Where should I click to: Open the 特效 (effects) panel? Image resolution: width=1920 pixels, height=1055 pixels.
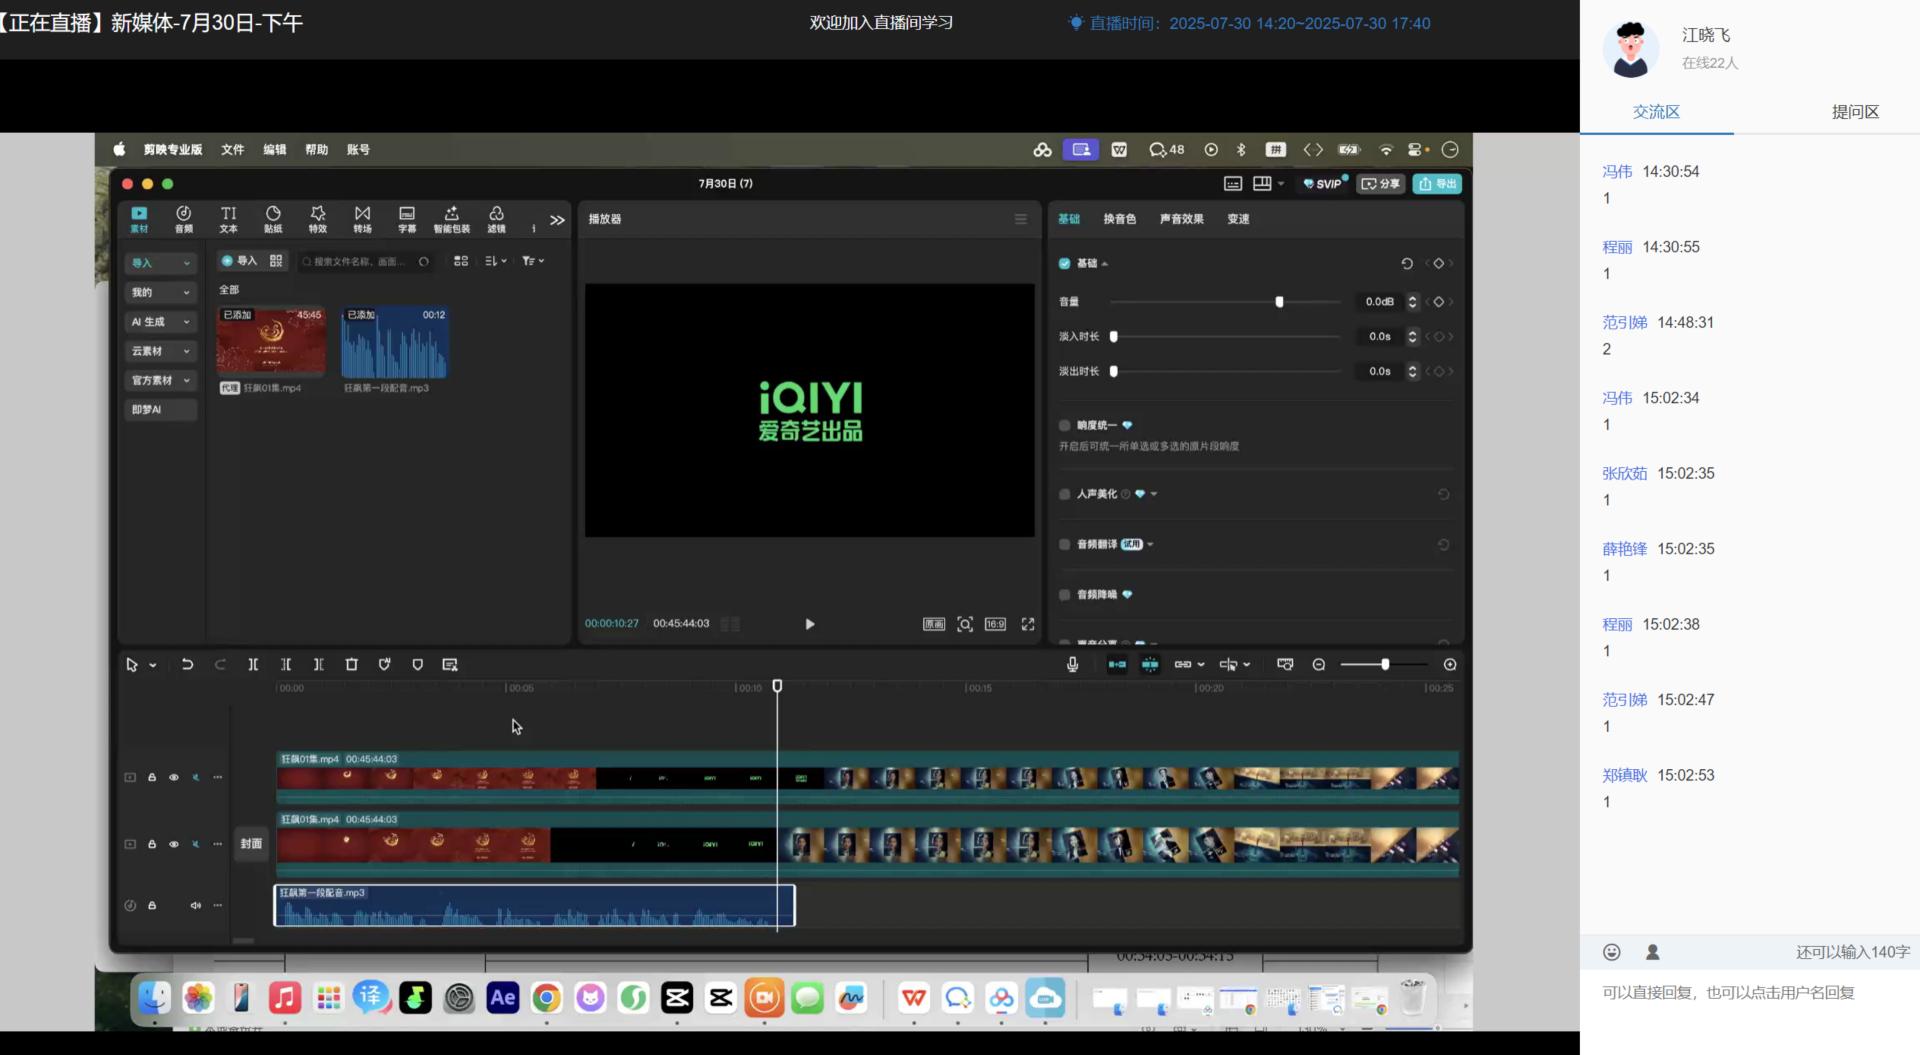[317, 219]
